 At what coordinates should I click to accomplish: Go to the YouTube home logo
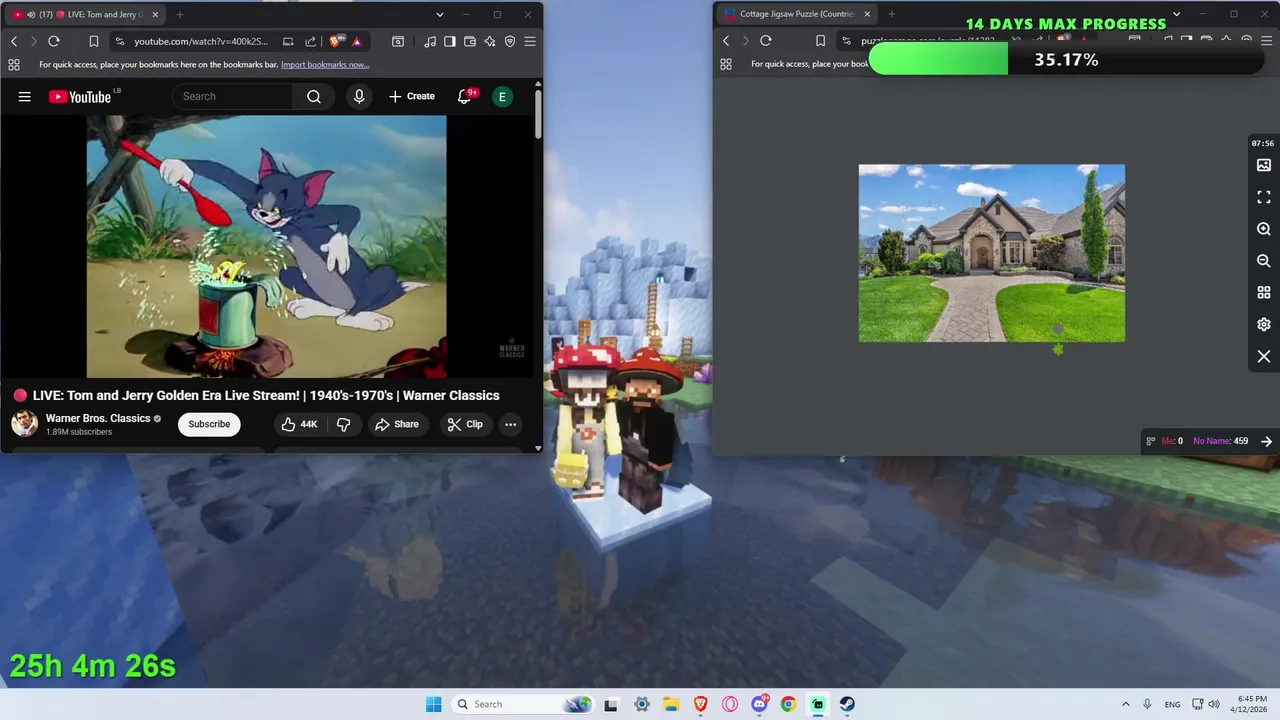80,97
